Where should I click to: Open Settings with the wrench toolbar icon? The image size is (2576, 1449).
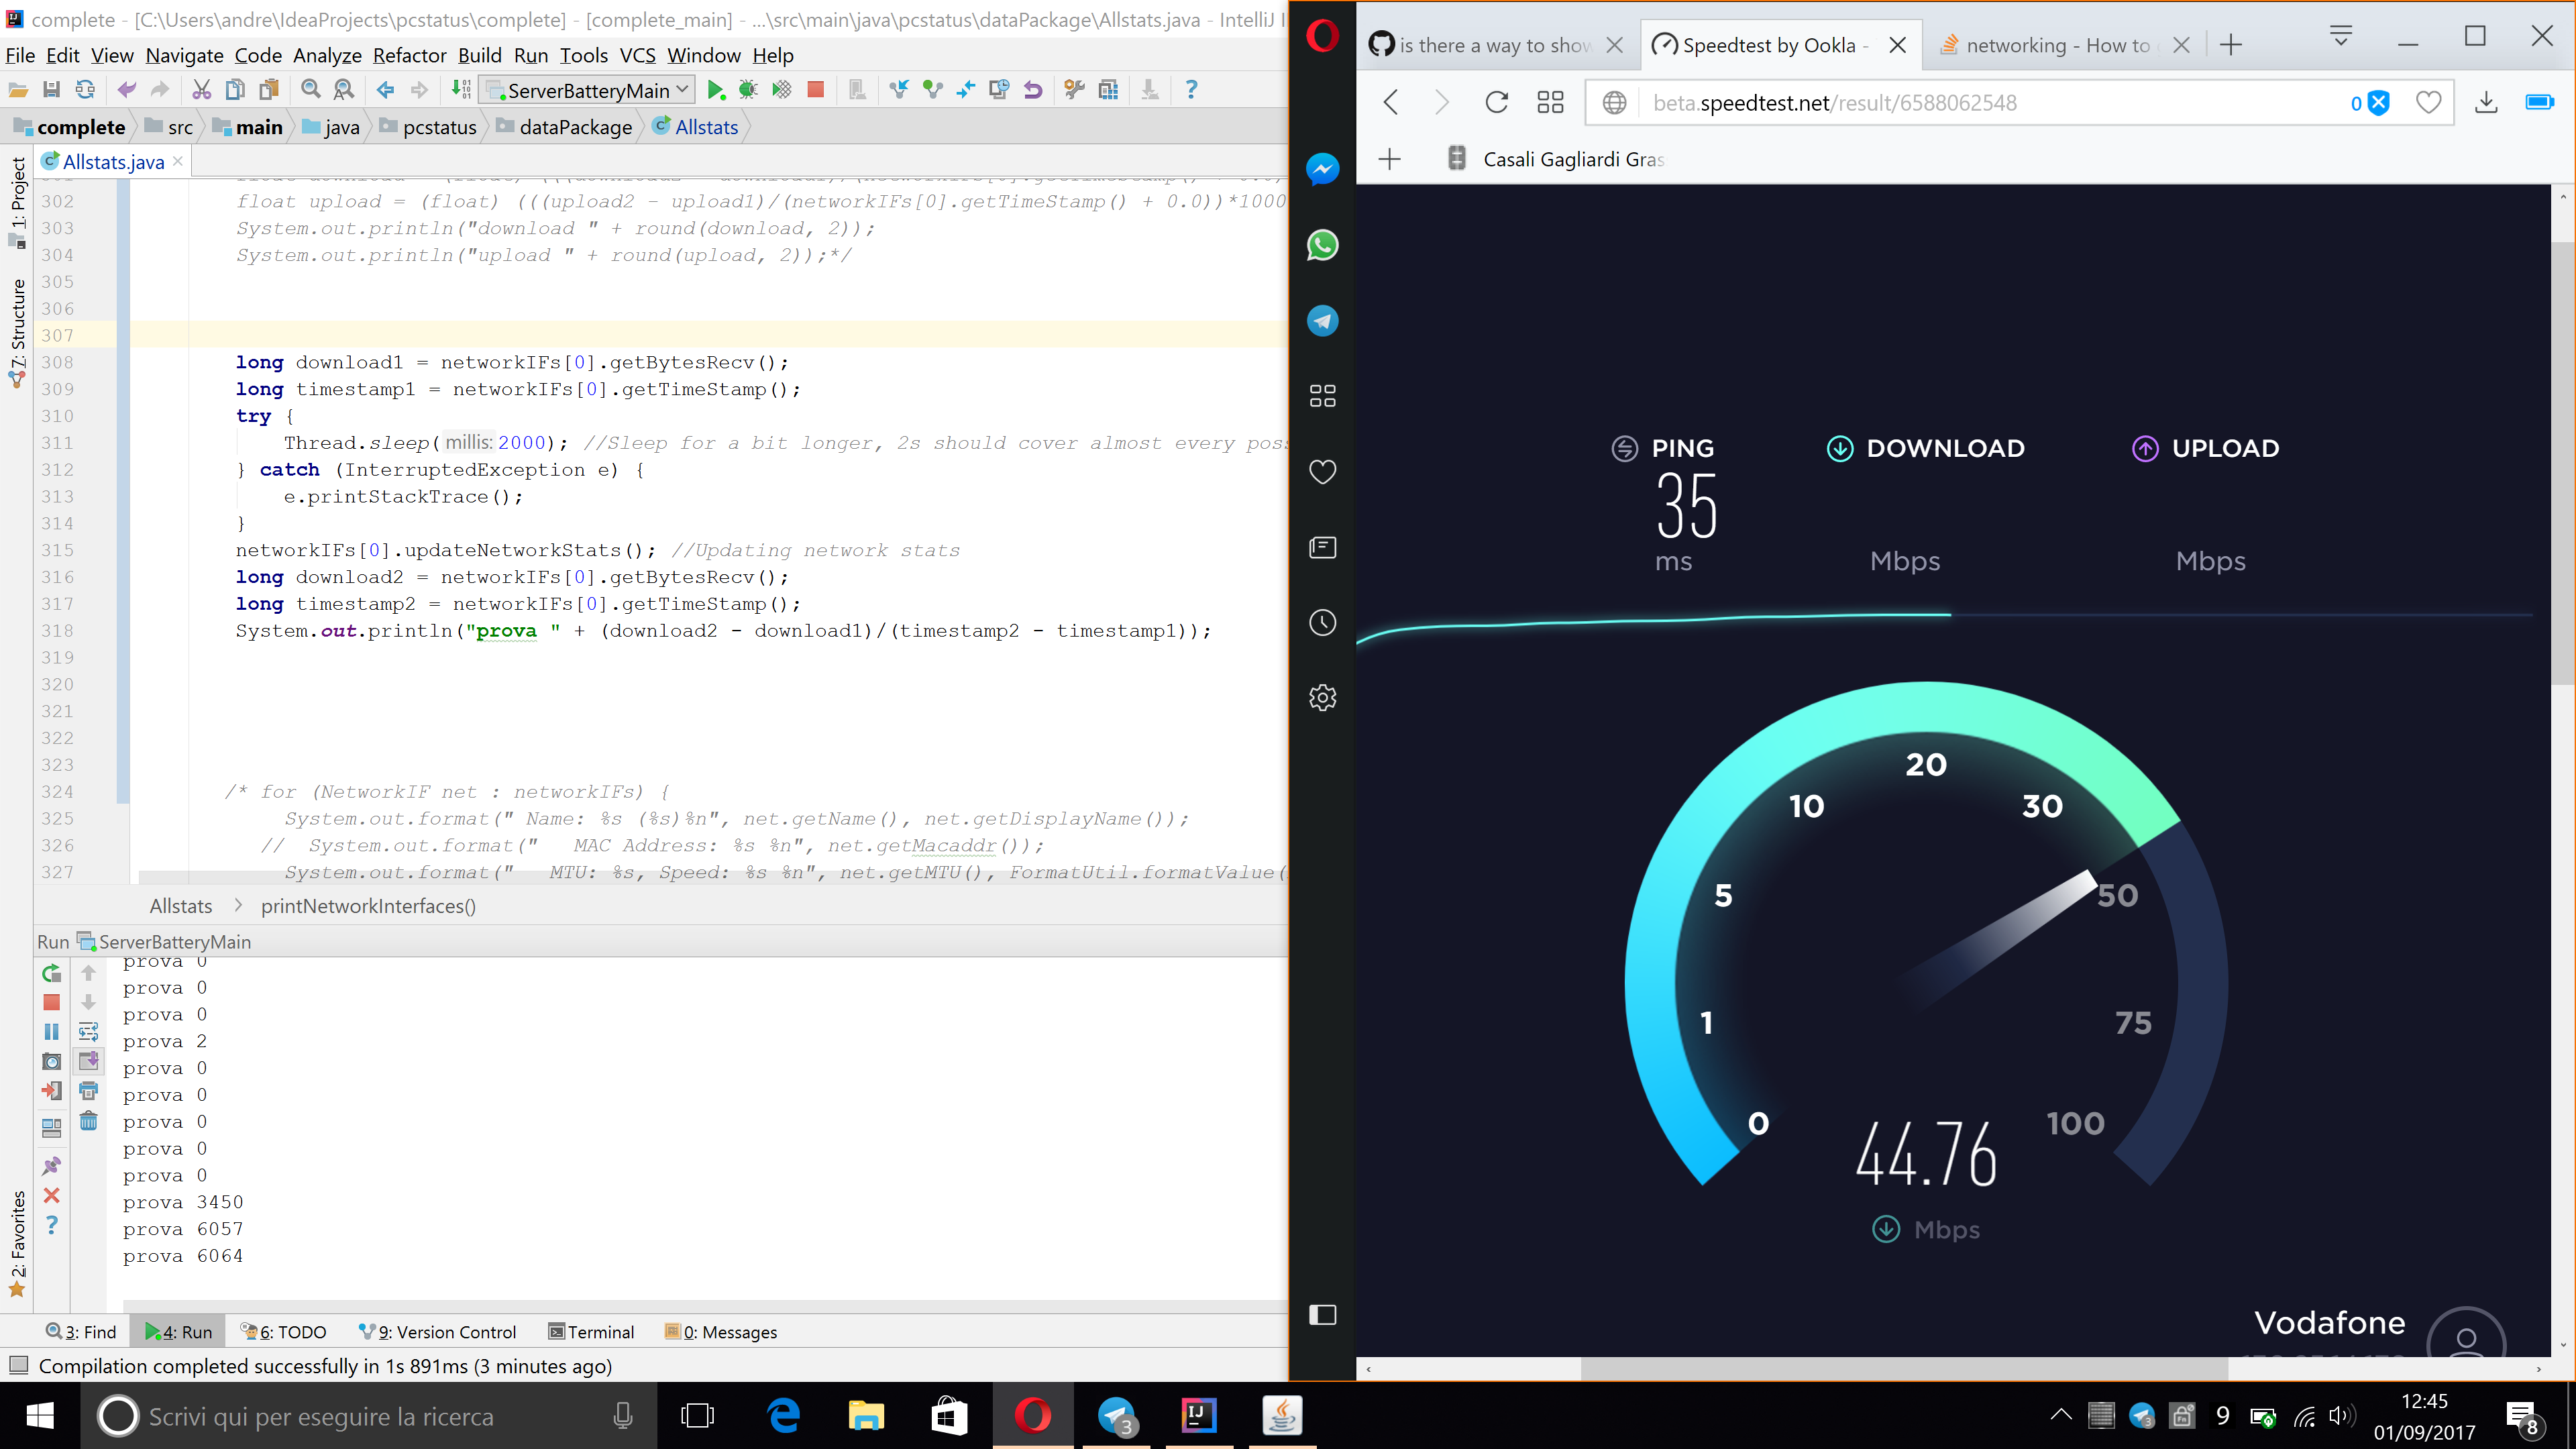[1074, 90]
